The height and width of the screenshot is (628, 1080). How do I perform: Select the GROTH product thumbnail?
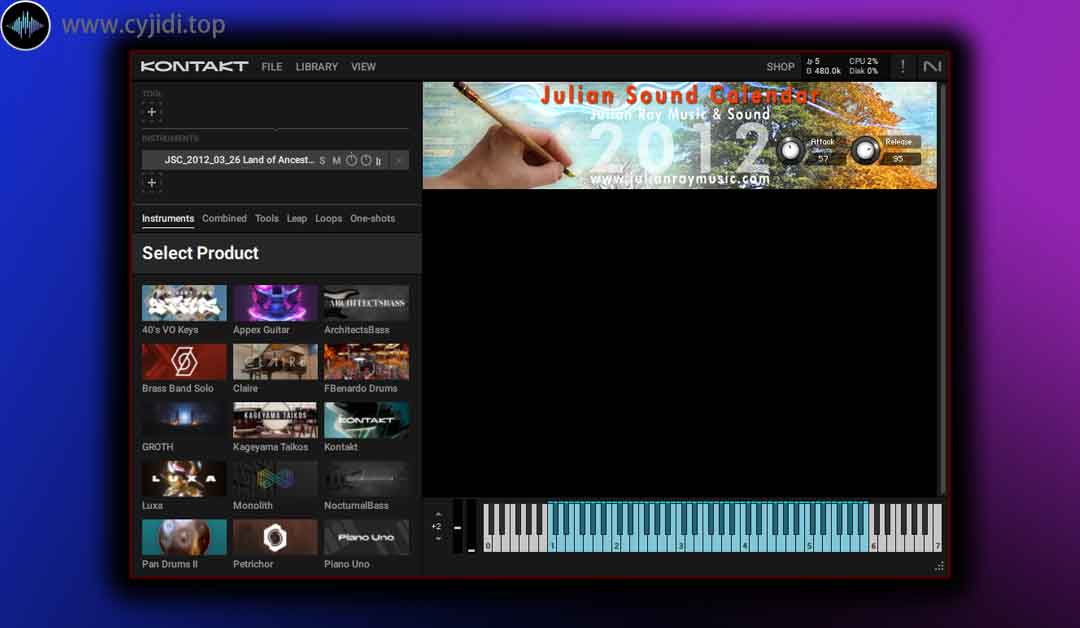coord(184,420)
